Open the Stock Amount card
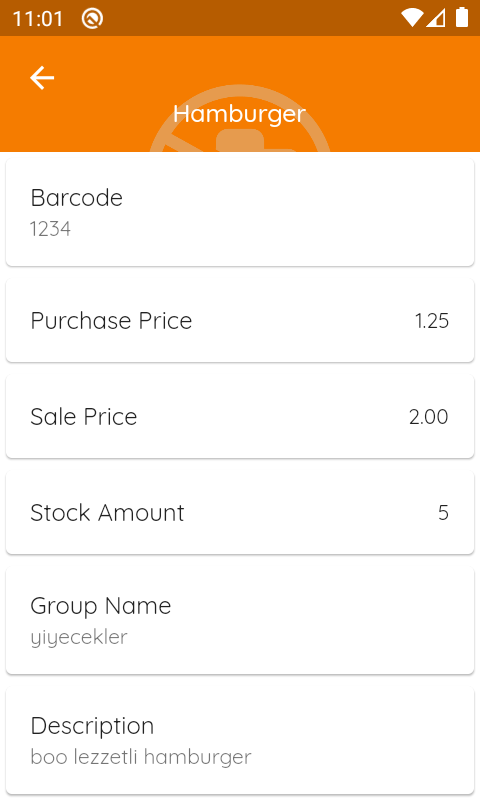The width and height of the screenshot is (480, 800). 240,512
